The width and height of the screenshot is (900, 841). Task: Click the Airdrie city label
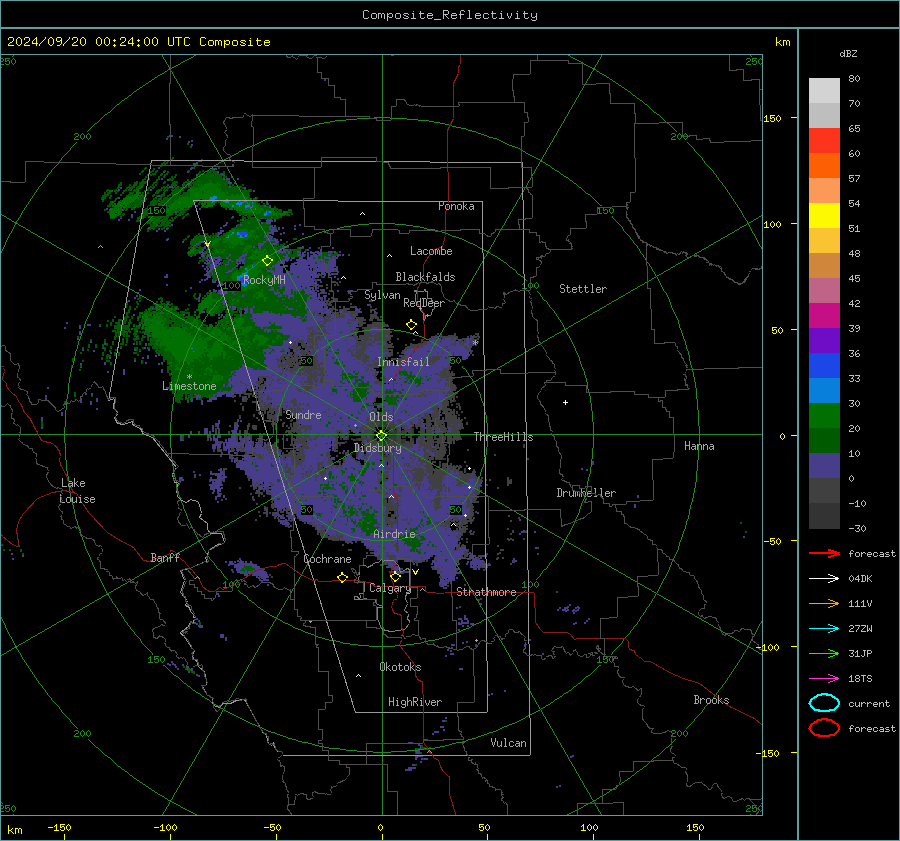coord(394,534)
